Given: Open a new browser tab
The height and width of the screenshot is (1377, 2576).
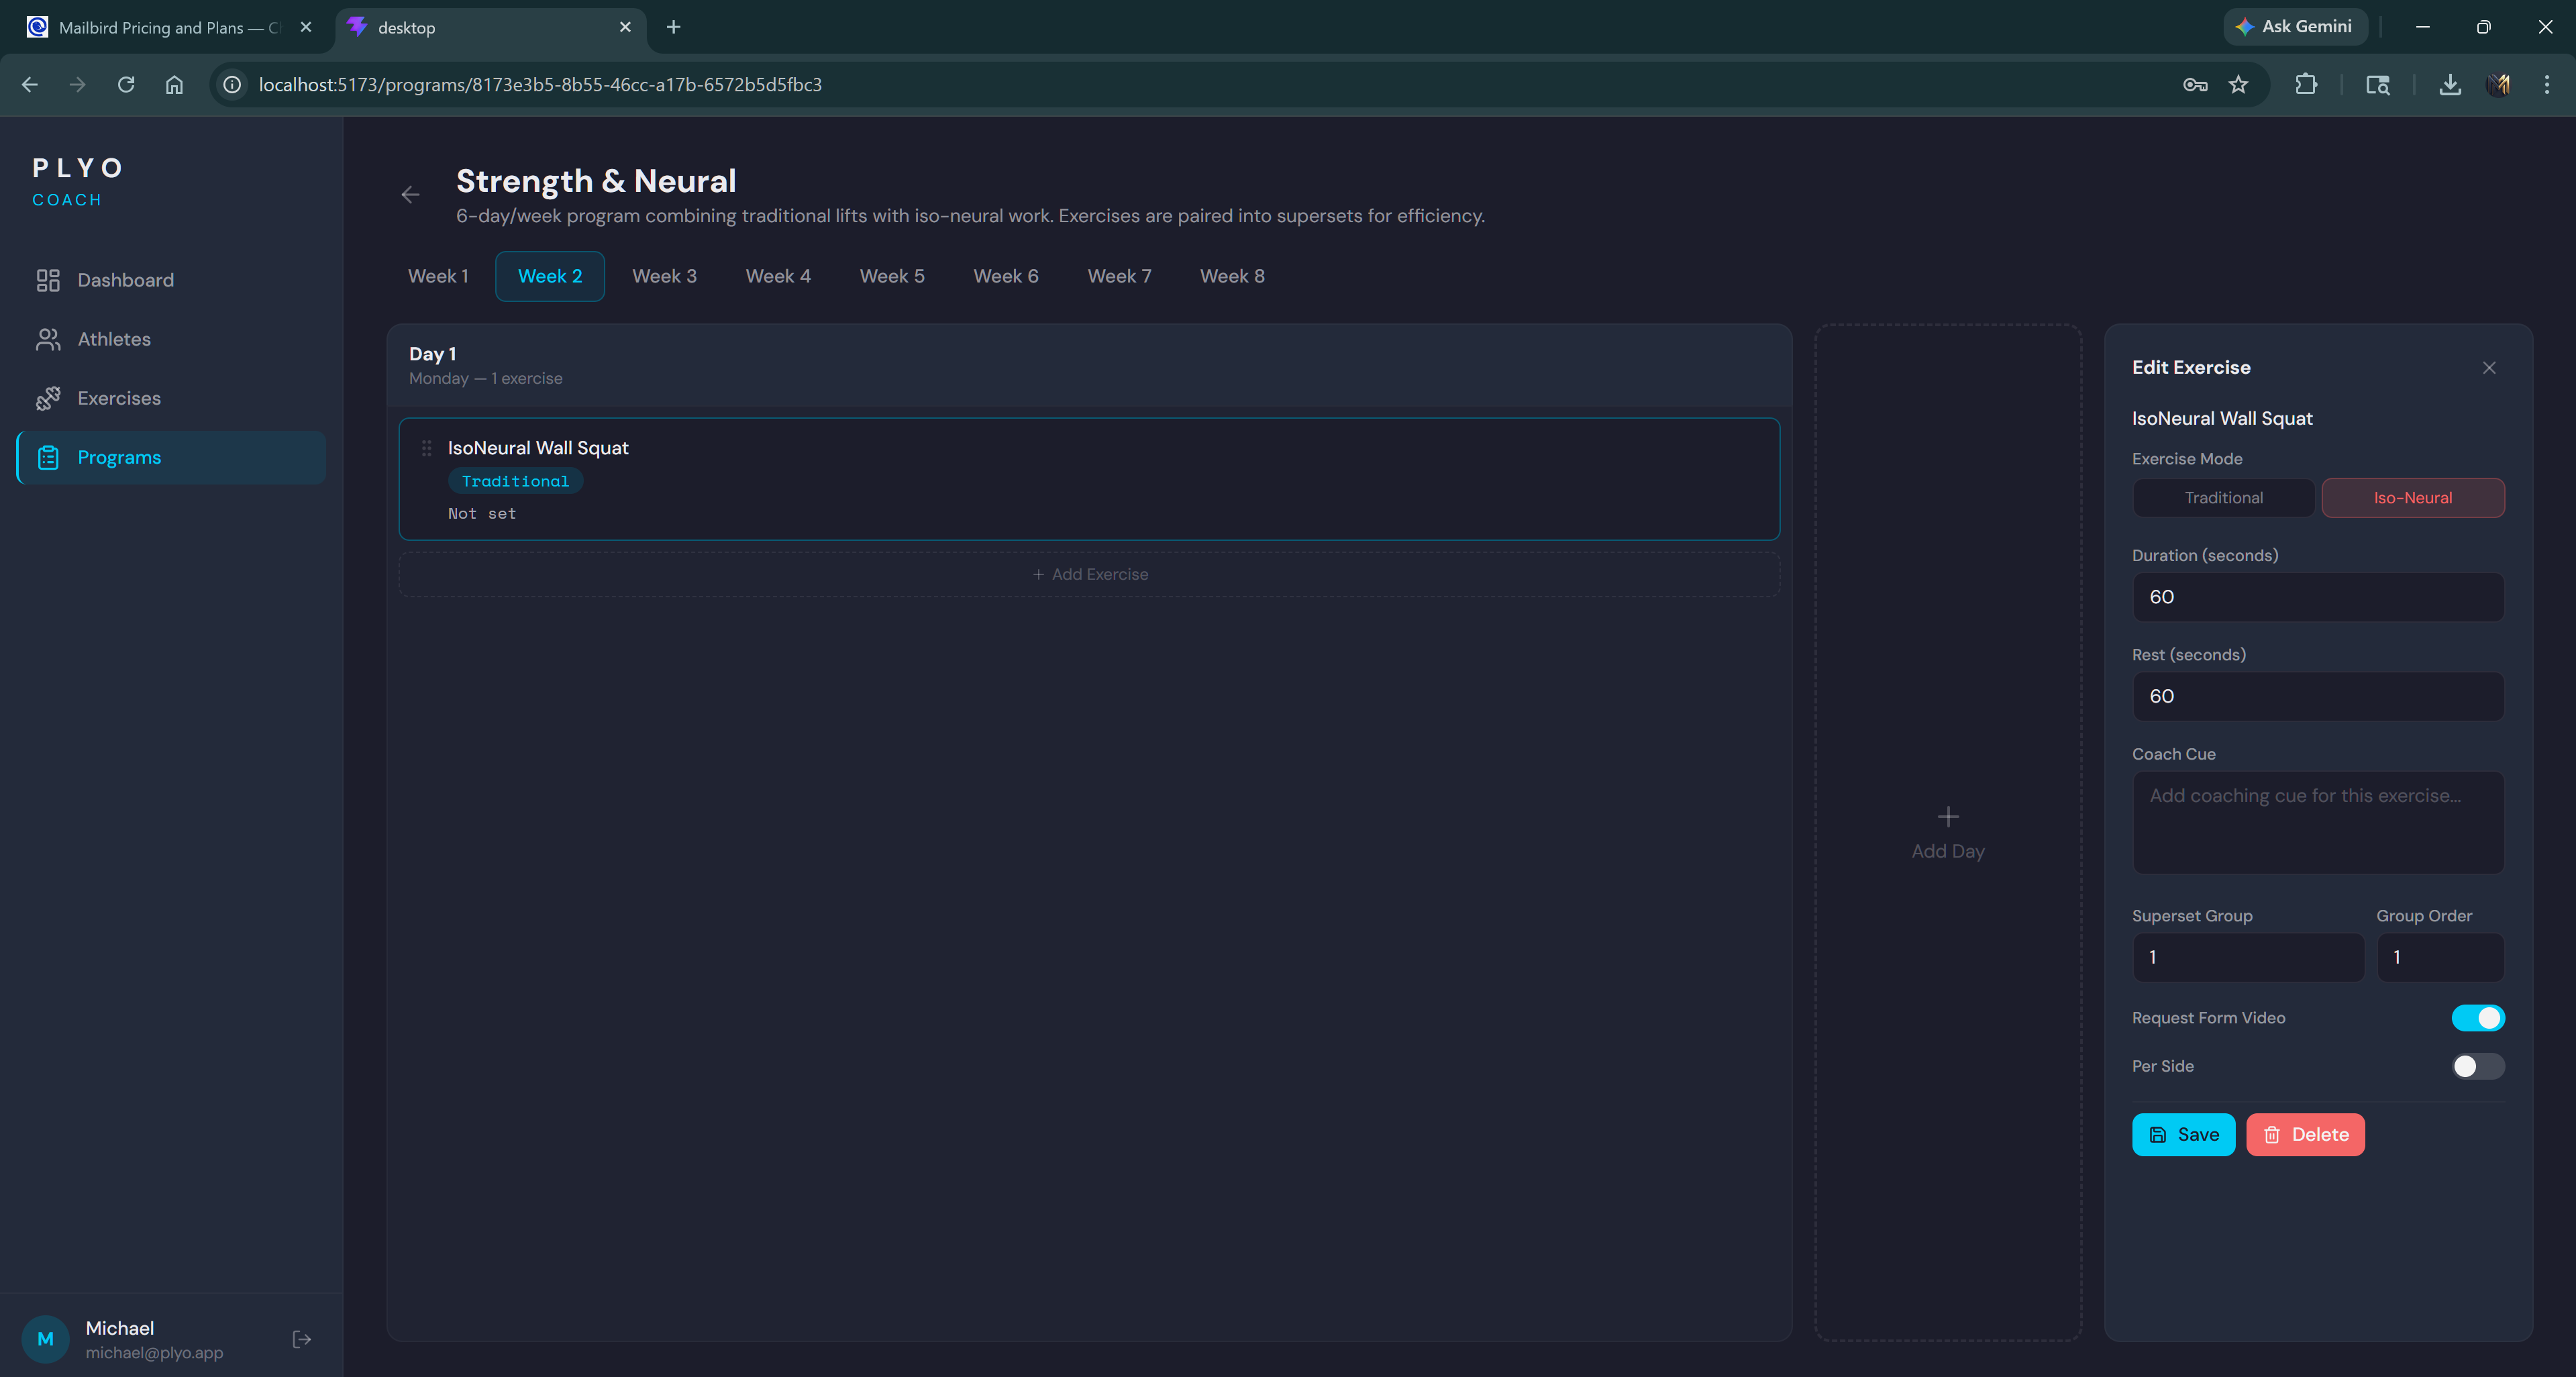Looking at the screenshot, I should pyautogui.click(x=673, y=27).
